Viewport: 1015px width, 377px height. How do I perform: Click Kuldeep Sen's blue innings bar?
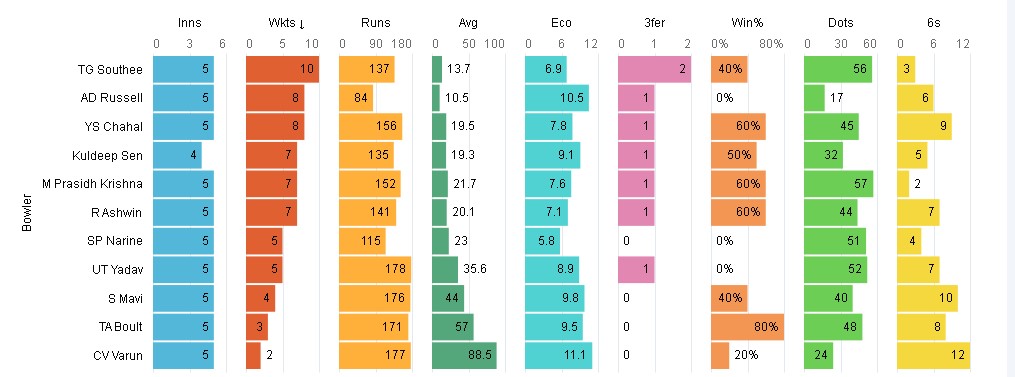[177, 155]
